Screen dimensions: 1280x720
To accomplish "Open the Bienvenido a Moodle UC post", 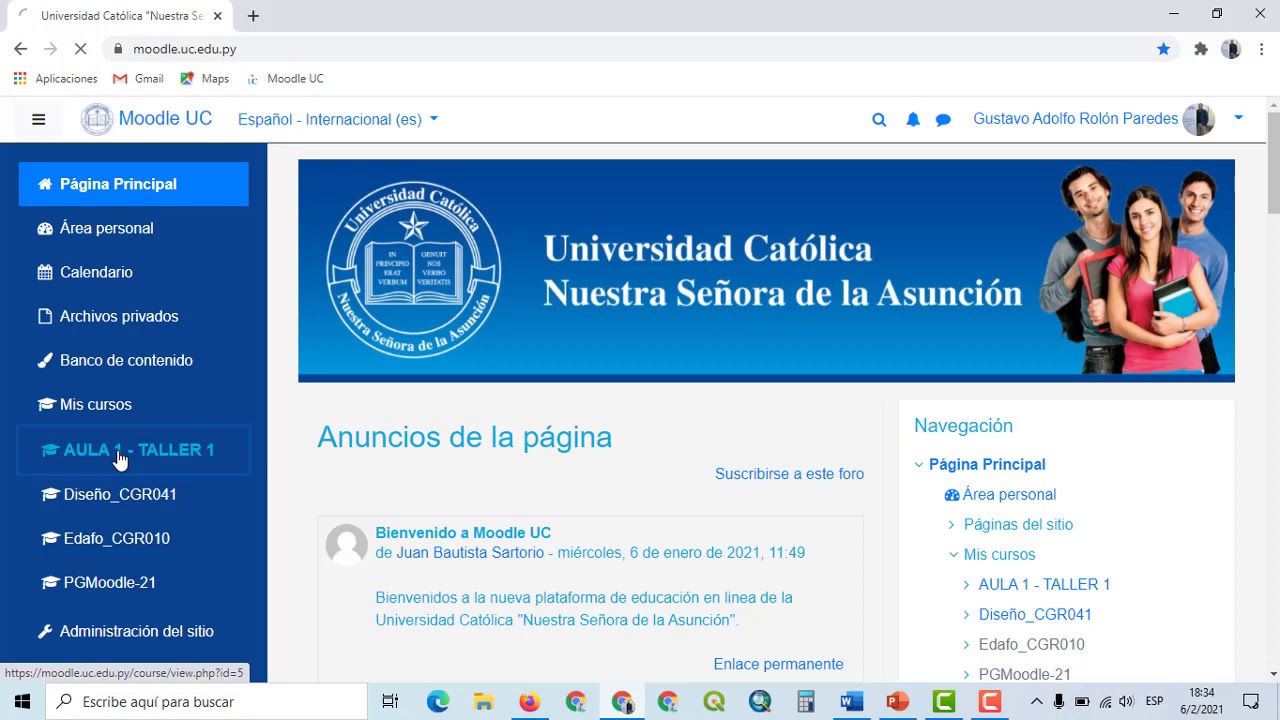I will 463,533.
